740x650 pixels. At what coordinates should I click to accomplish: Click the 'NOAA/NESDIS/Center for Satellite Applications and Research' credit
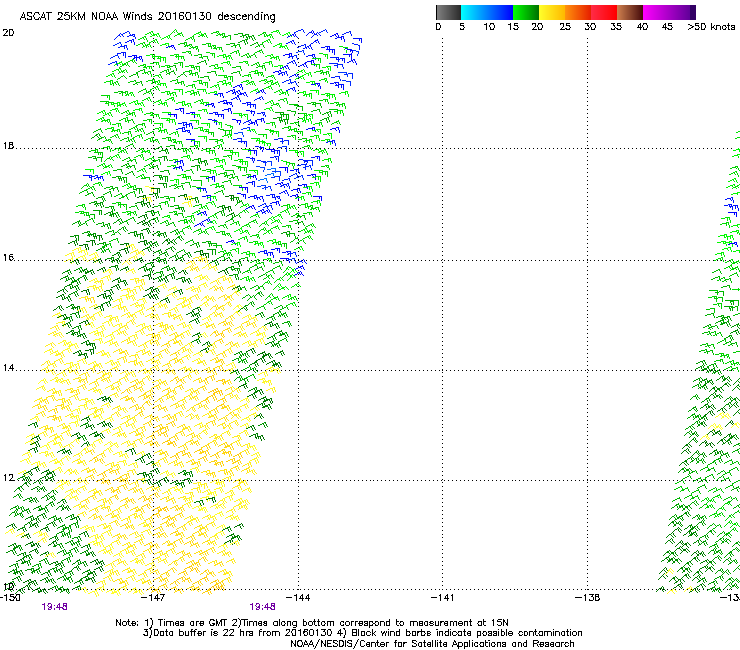[x=432, y=644]
